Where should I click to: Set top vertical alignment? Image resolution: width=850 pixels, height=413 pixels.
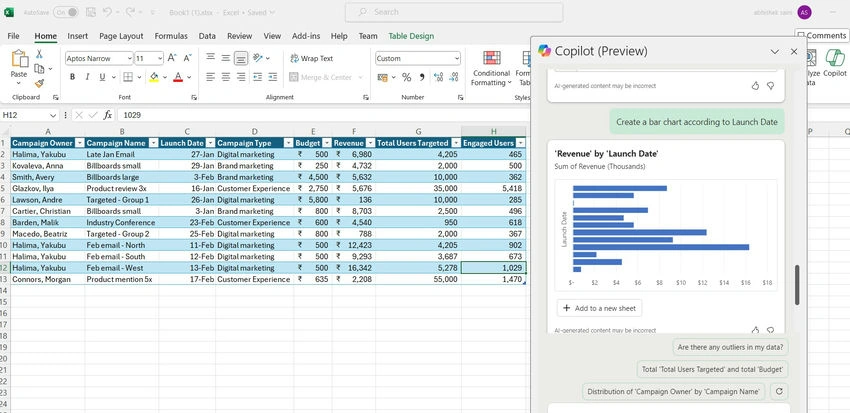(211, 57)
